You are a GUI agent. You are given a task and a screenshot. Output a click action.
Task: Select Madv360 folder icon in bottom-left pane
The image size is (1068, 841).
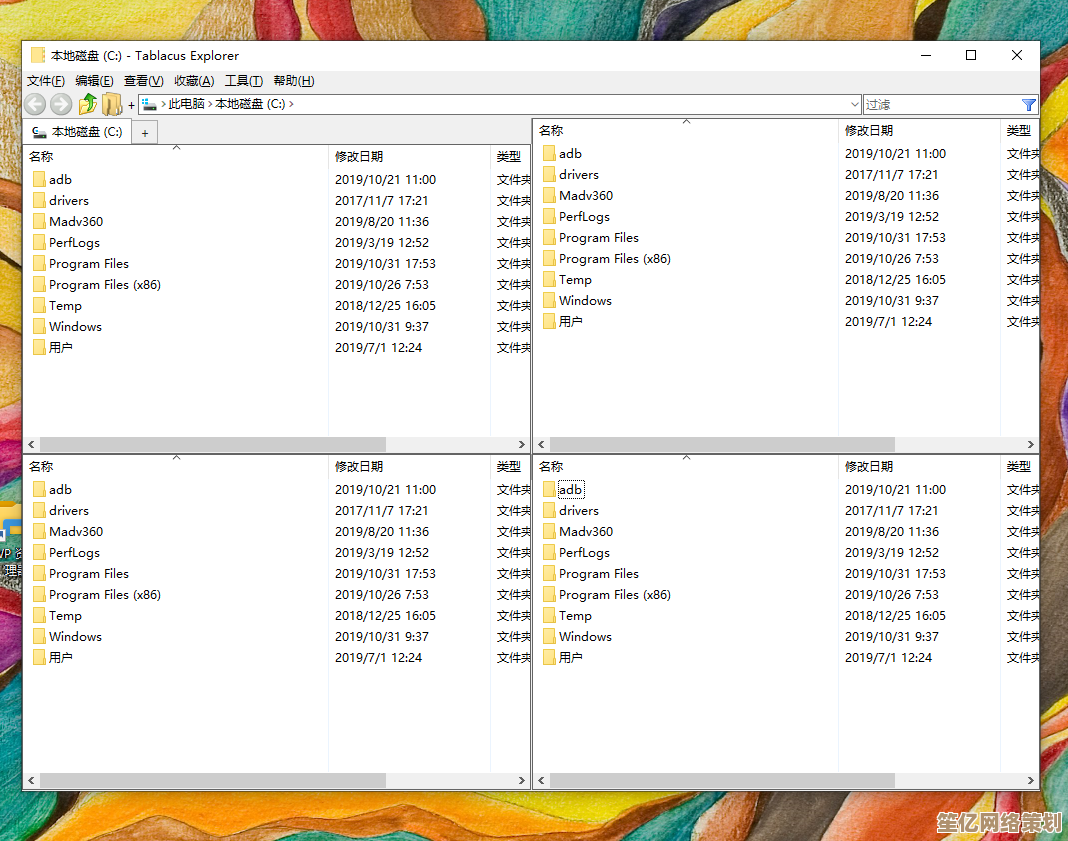tap(39, 531)
